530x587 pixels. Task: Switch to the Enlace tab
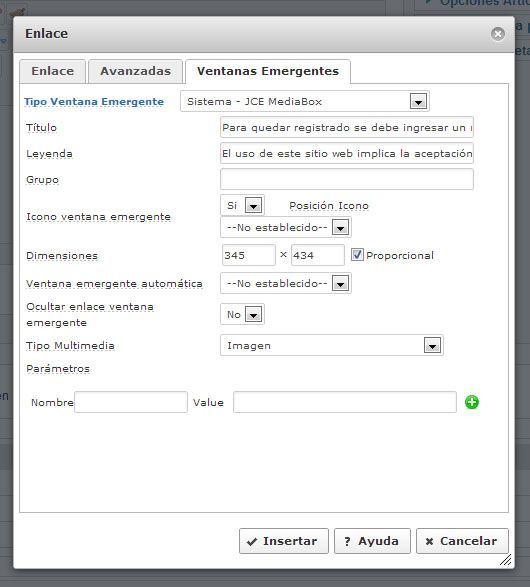coord(53,71)
